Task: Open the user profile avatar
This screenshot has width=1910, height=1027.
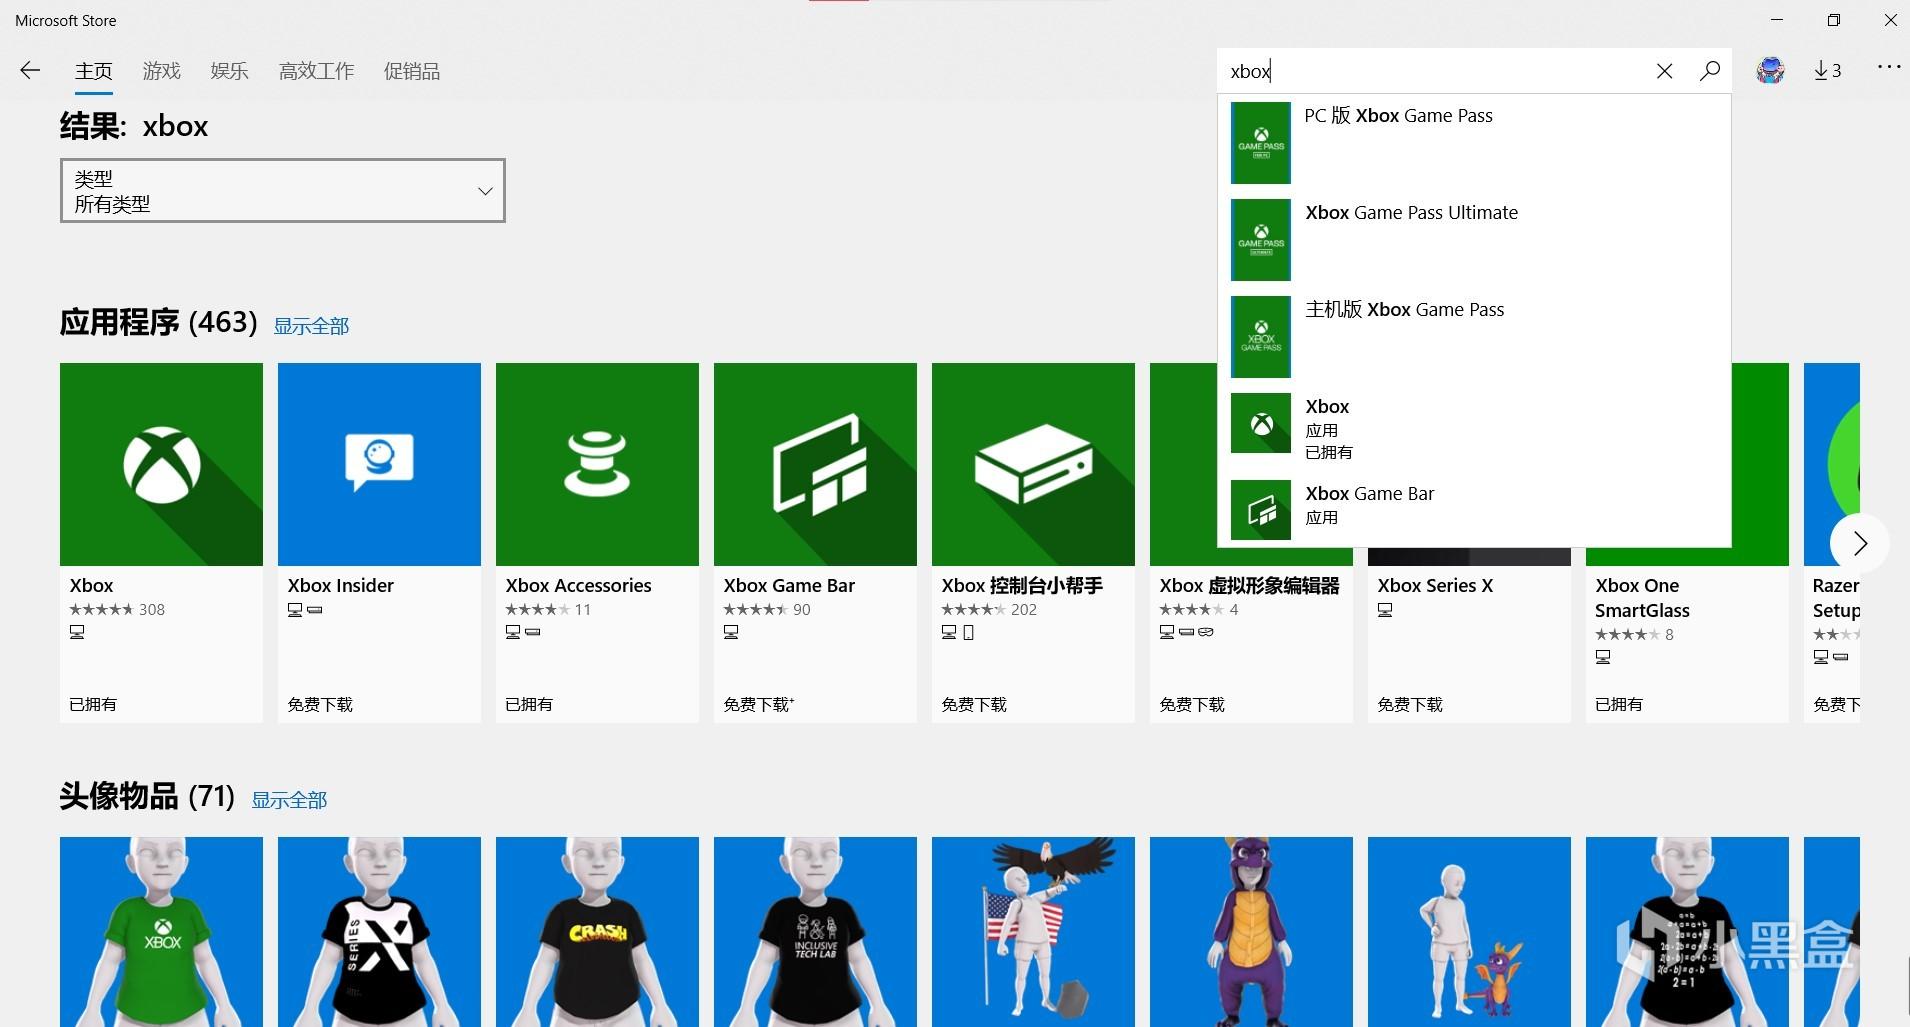Action: (x=1770, y=70)
